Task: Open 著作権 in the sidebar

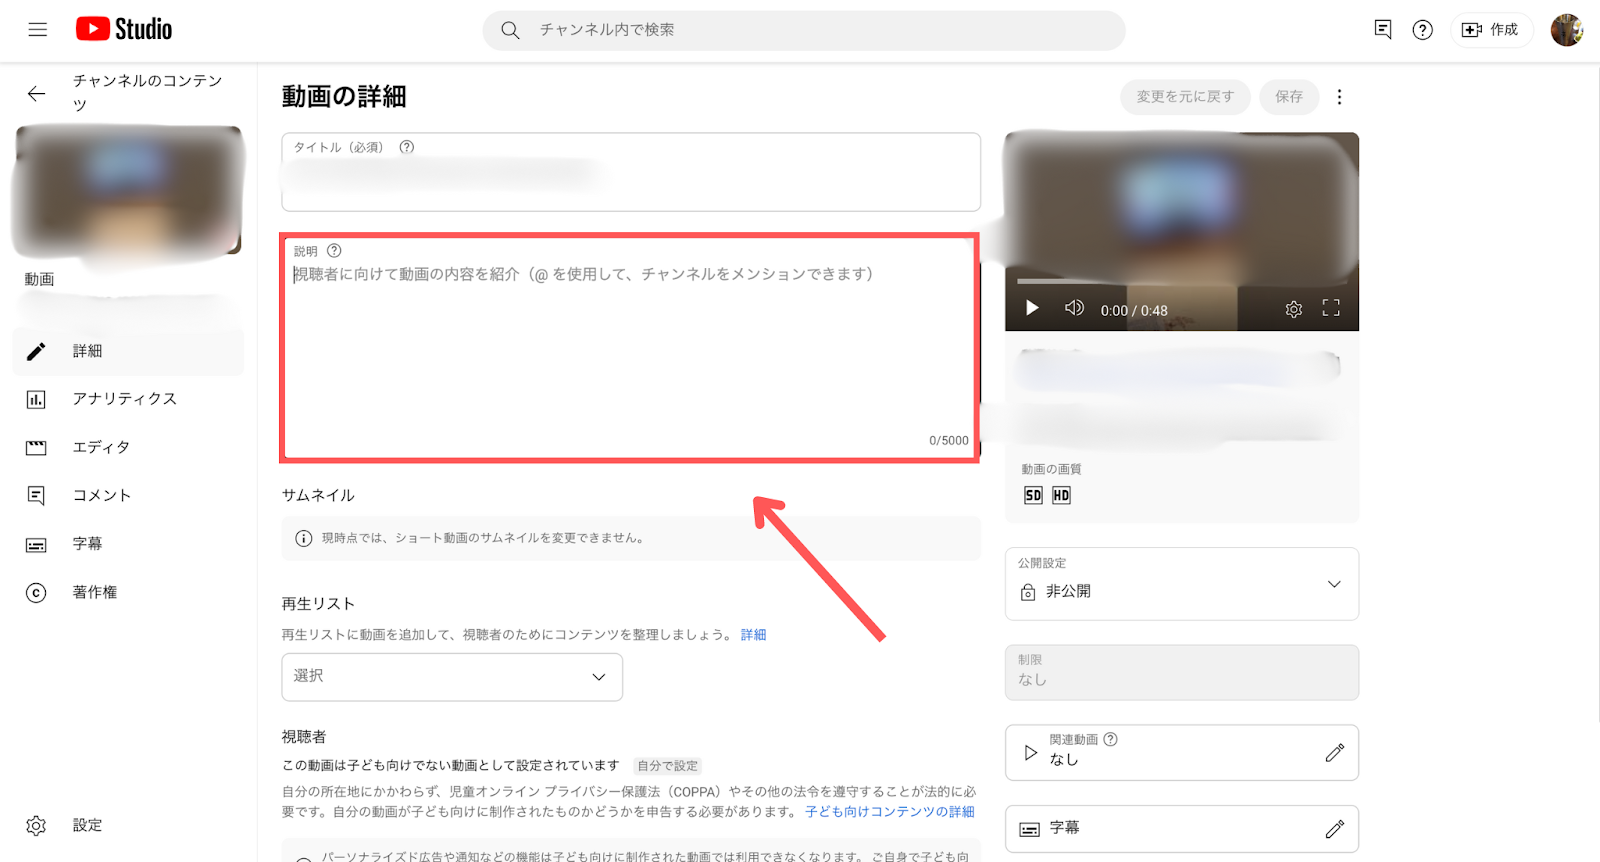Action: coord(128,592)
